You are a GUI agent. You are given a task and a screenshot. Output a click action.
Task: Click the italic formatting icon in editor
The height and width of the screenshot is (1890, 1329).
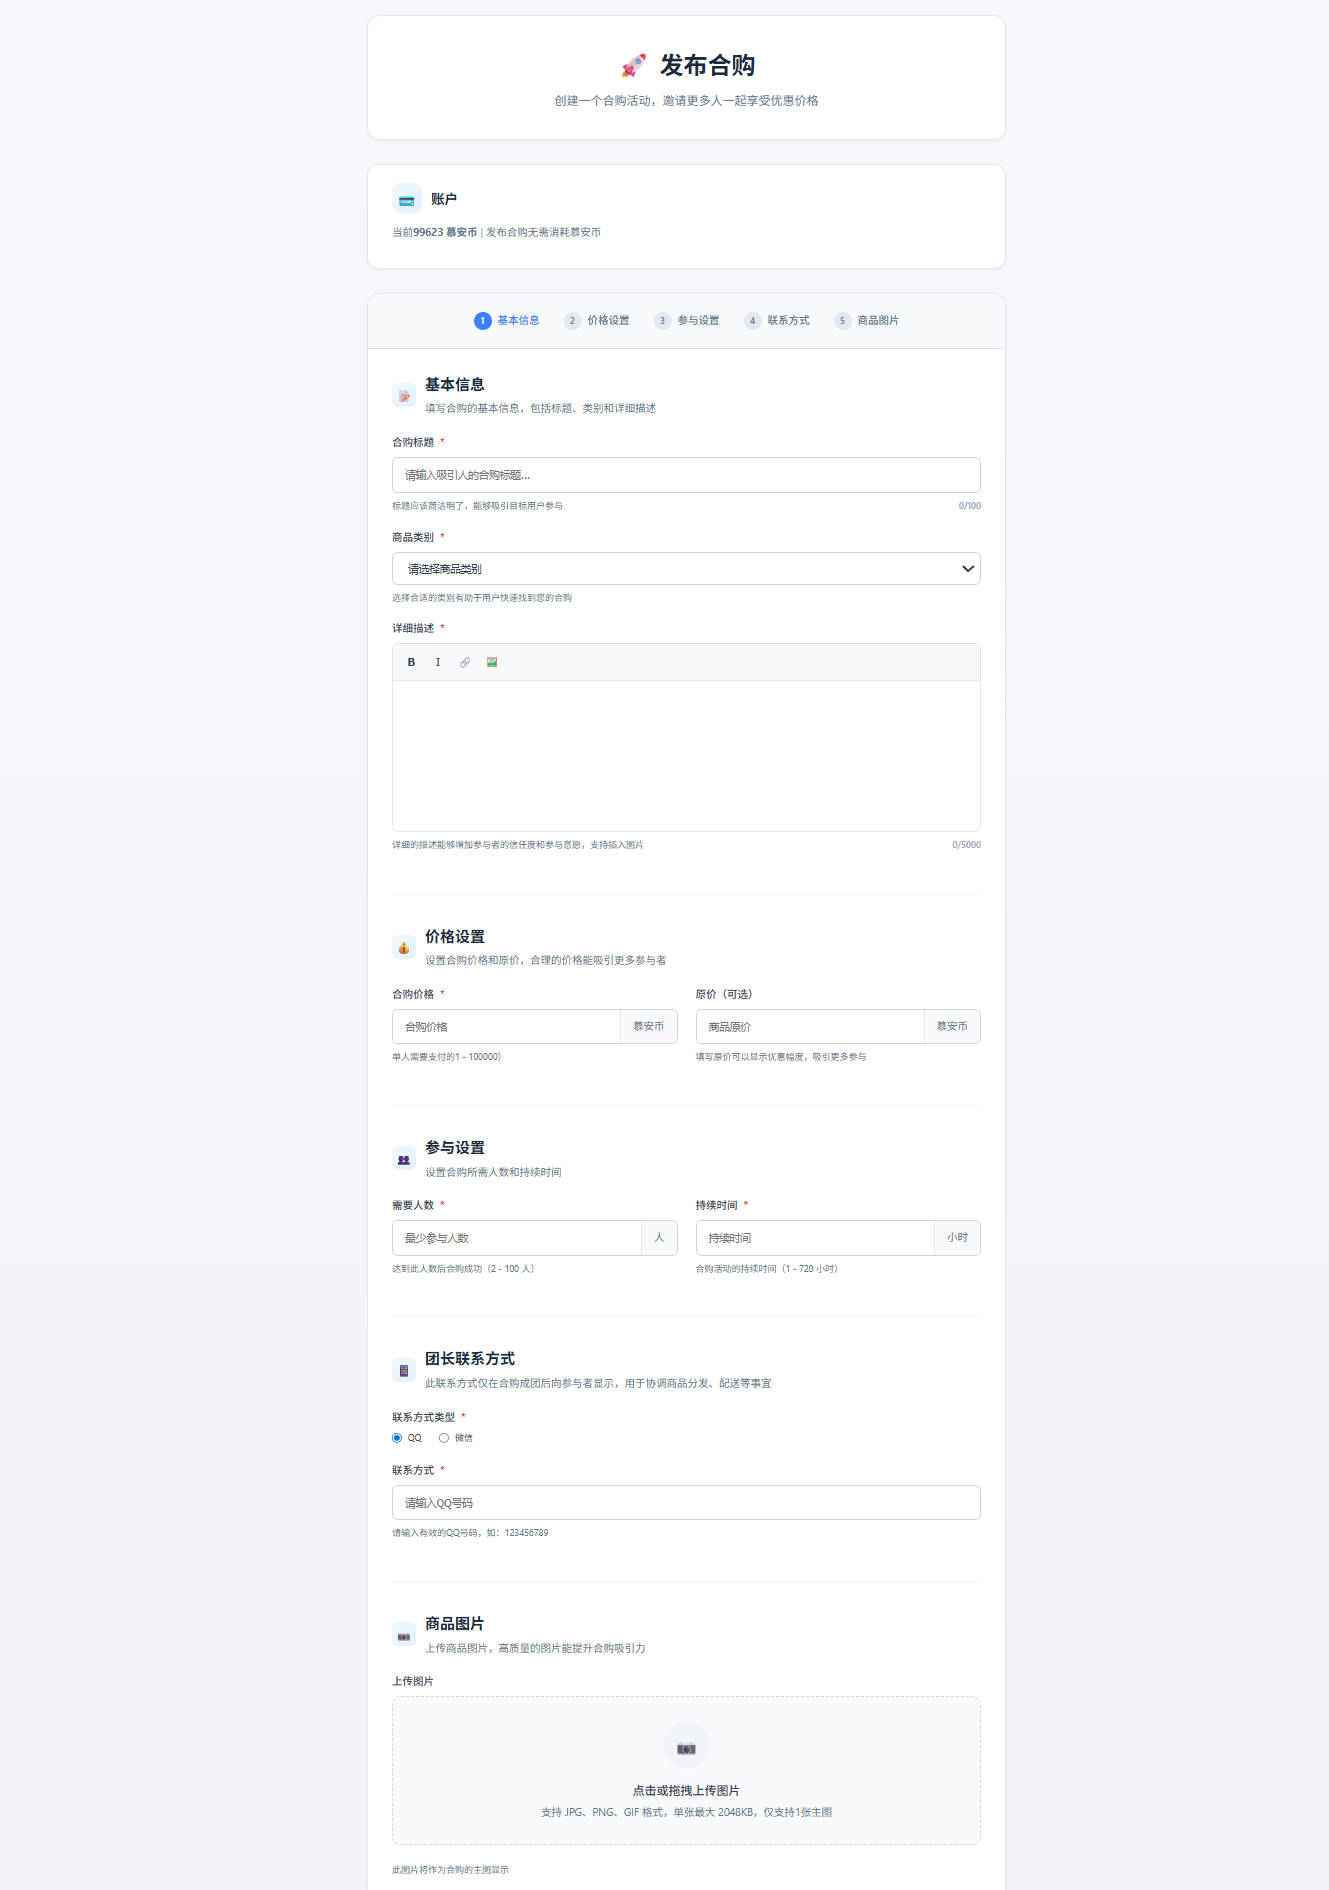click(438, 662)
